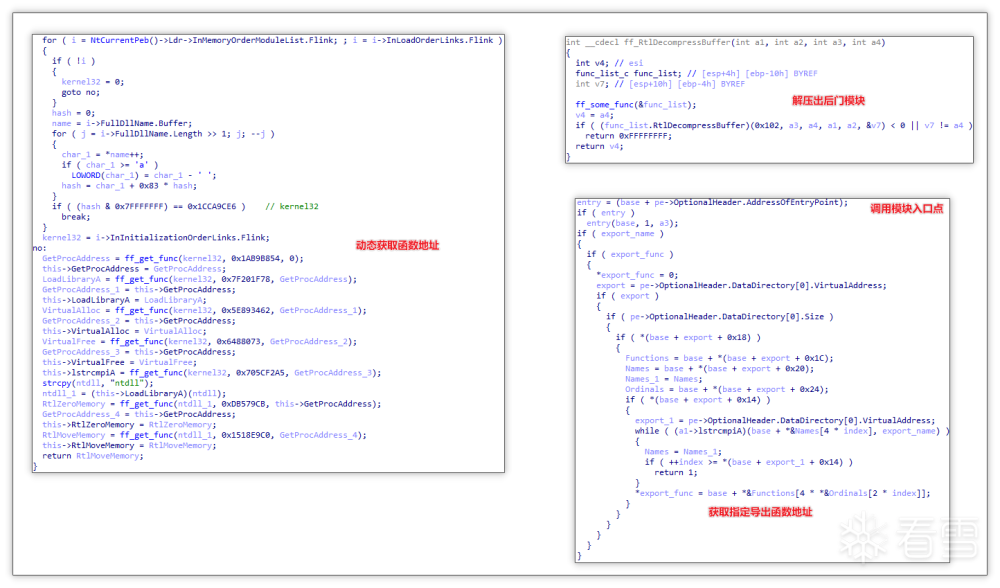Click the 'return v4;' line

[599, 146]
